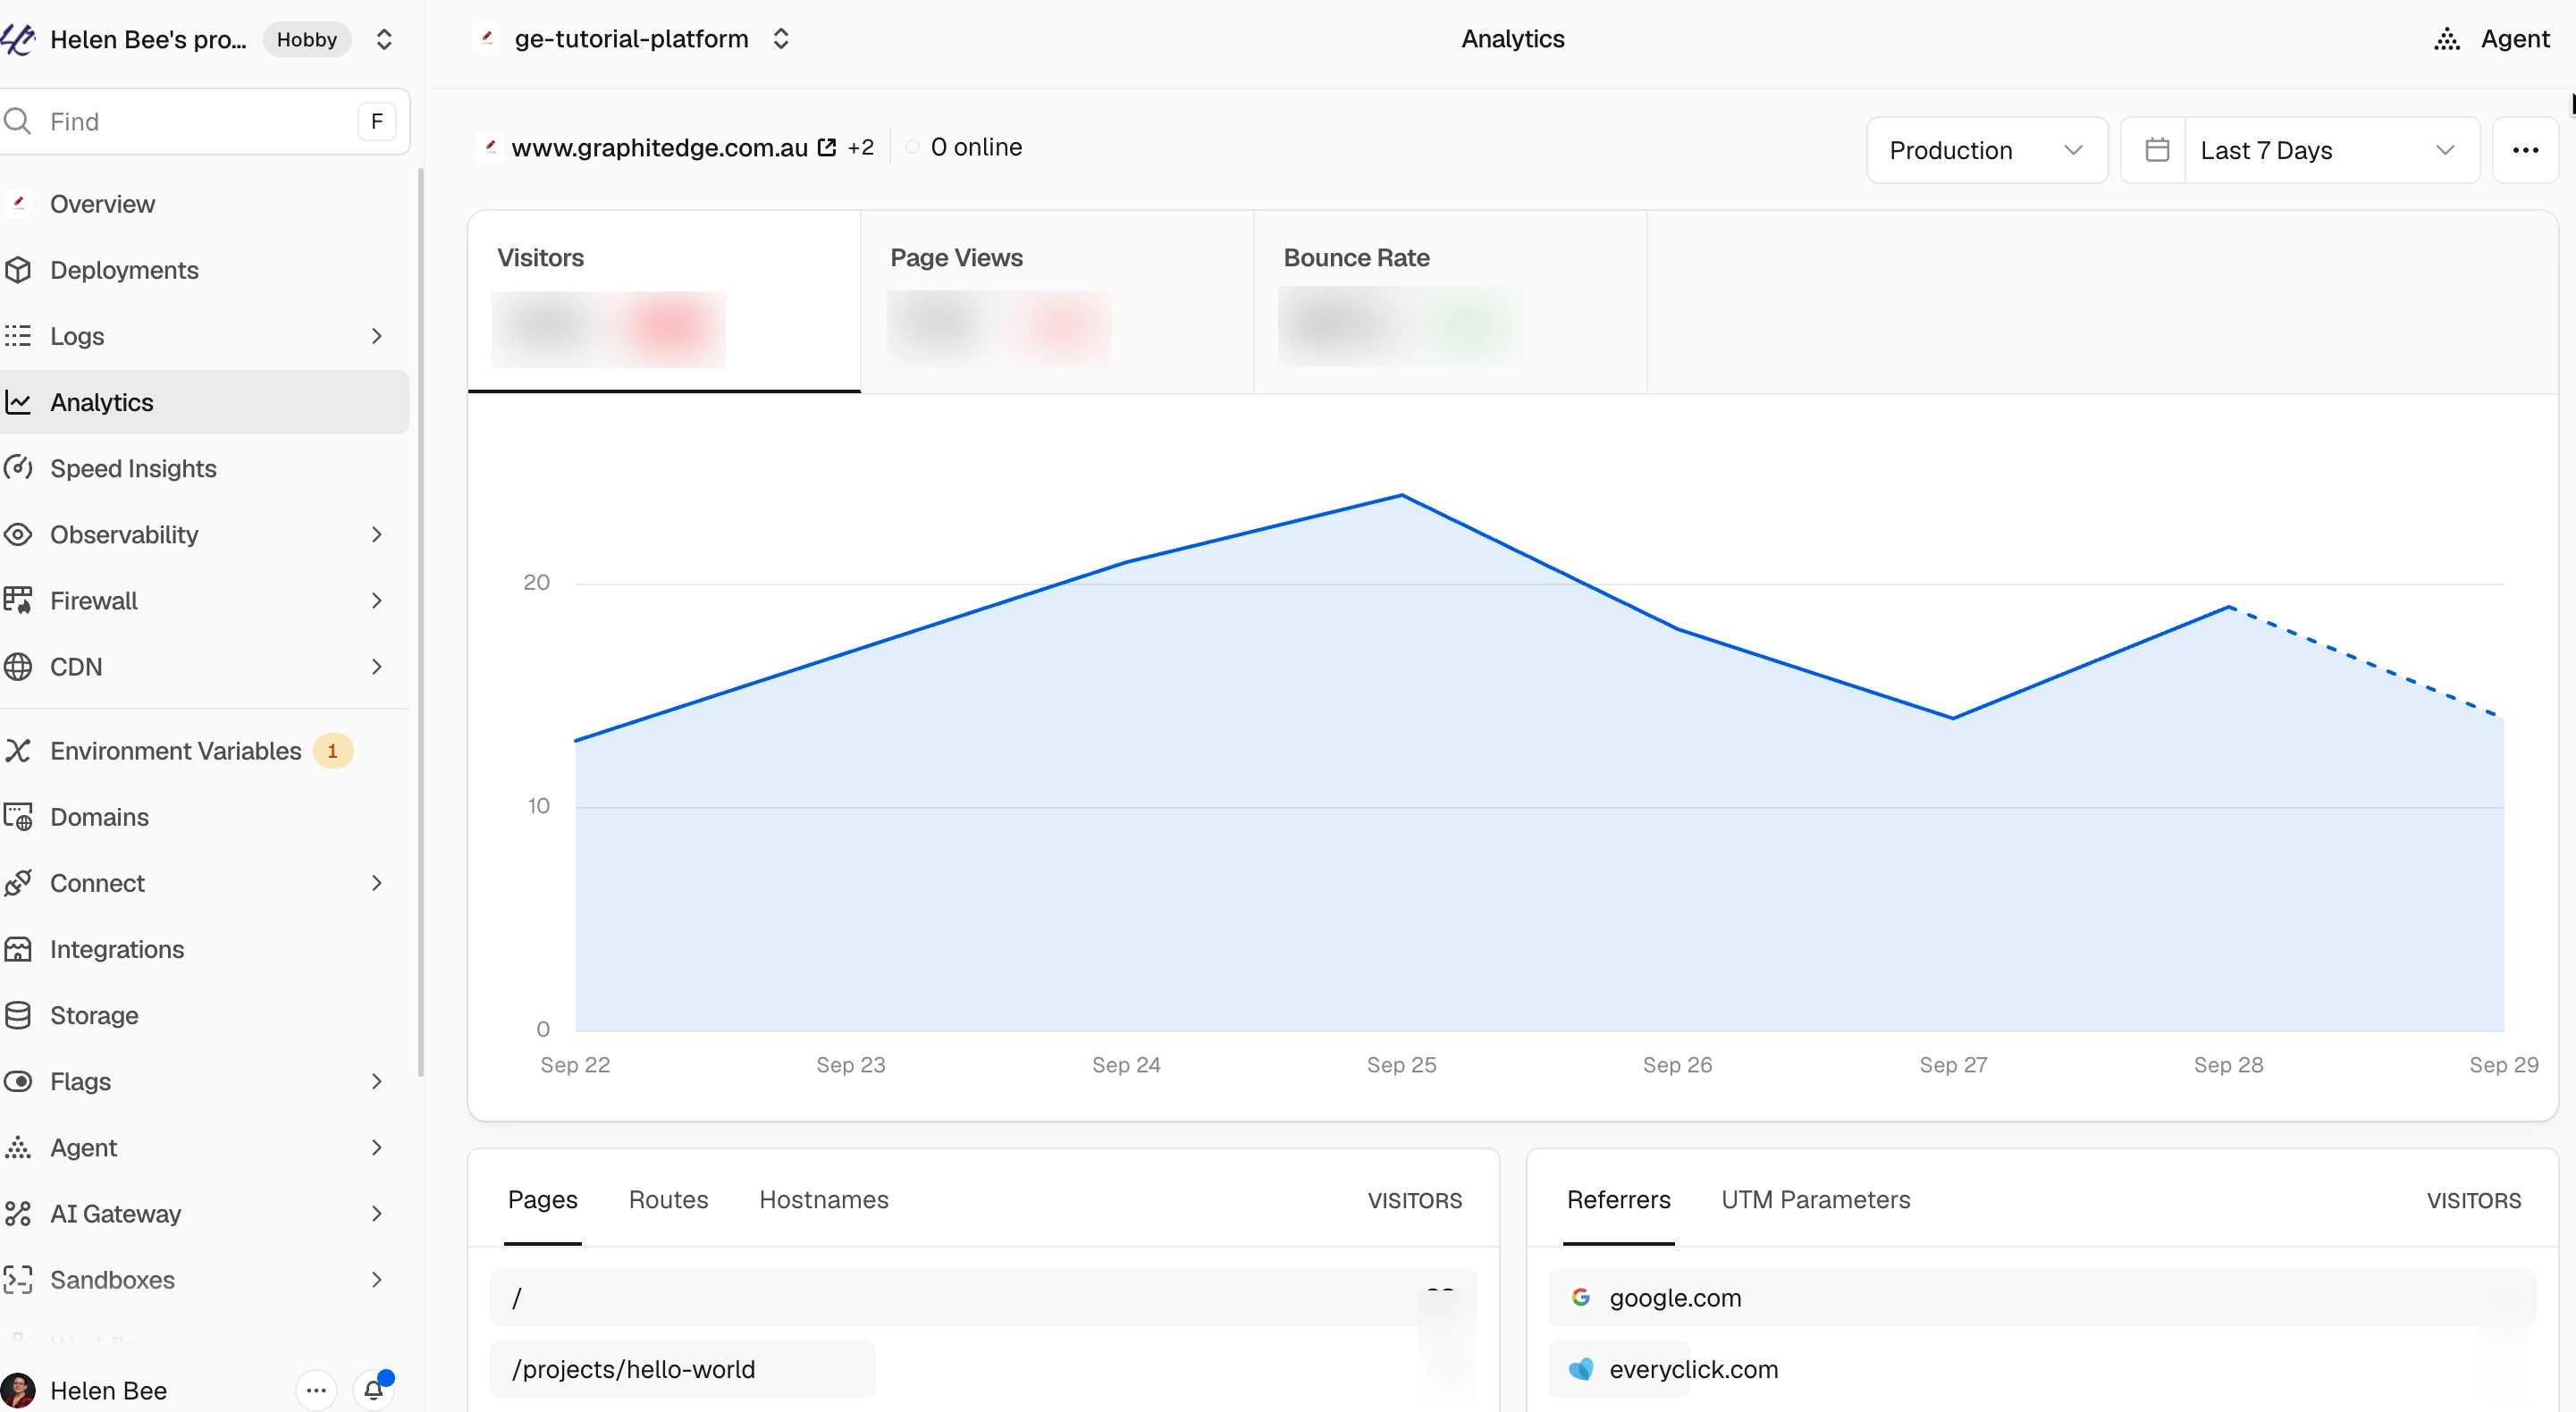Click the sidebar Agent icon
Image resolution: width=2576 pixels, height=1412 pixels.
click(18, 1147)
